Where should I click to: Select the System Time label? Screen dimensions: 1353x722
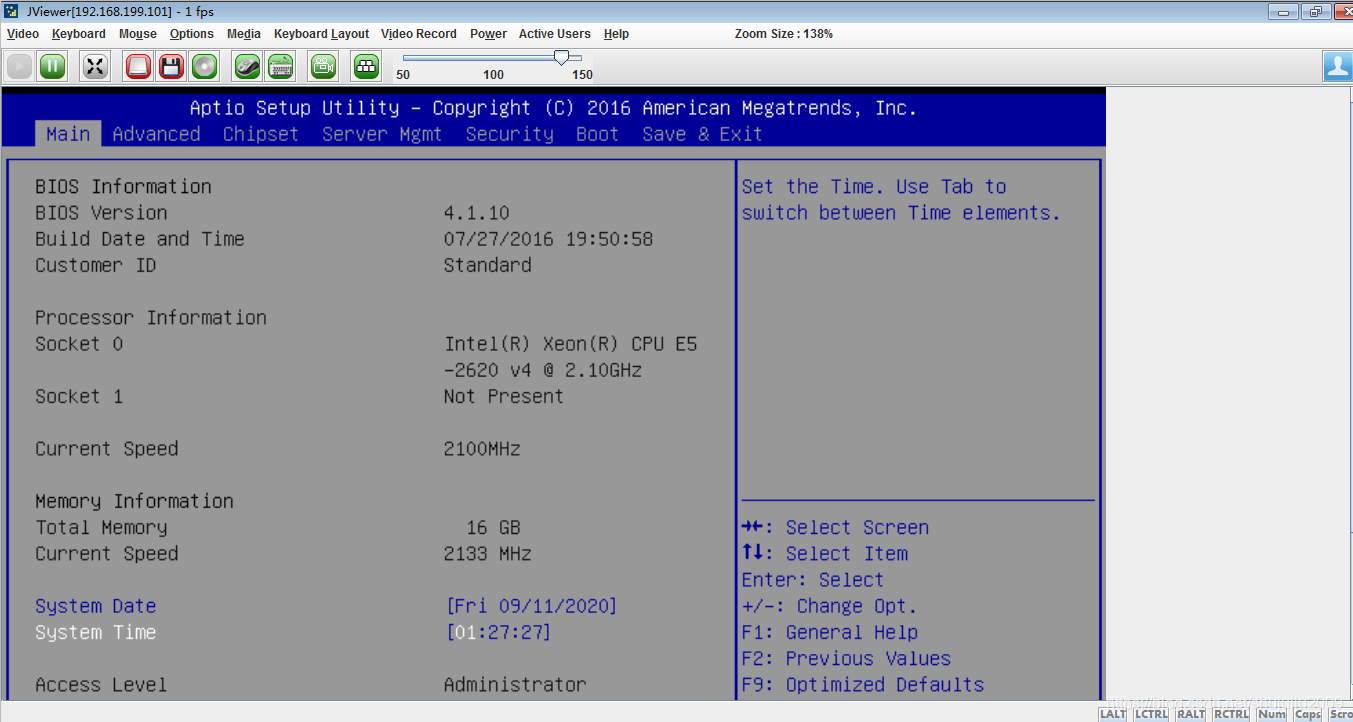click(x=96, y=632)
